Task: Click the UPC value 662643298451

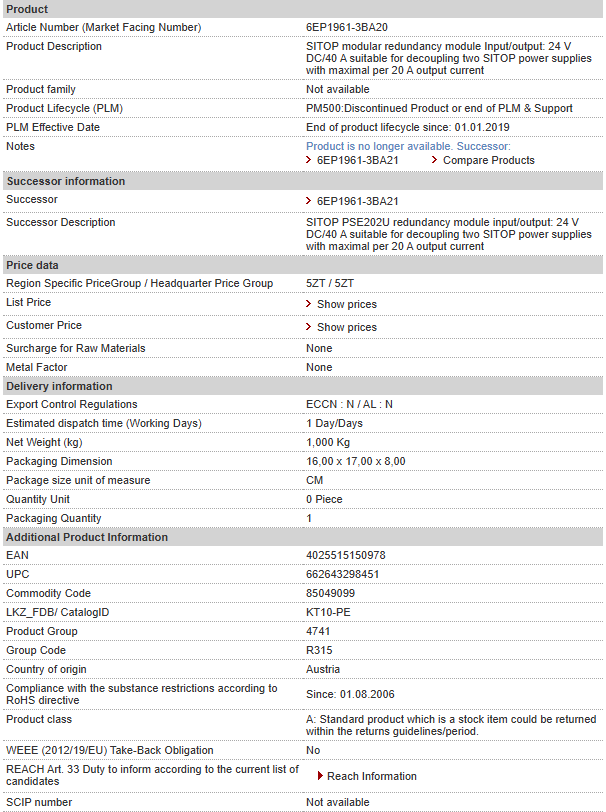Action: tap(342, 574)
